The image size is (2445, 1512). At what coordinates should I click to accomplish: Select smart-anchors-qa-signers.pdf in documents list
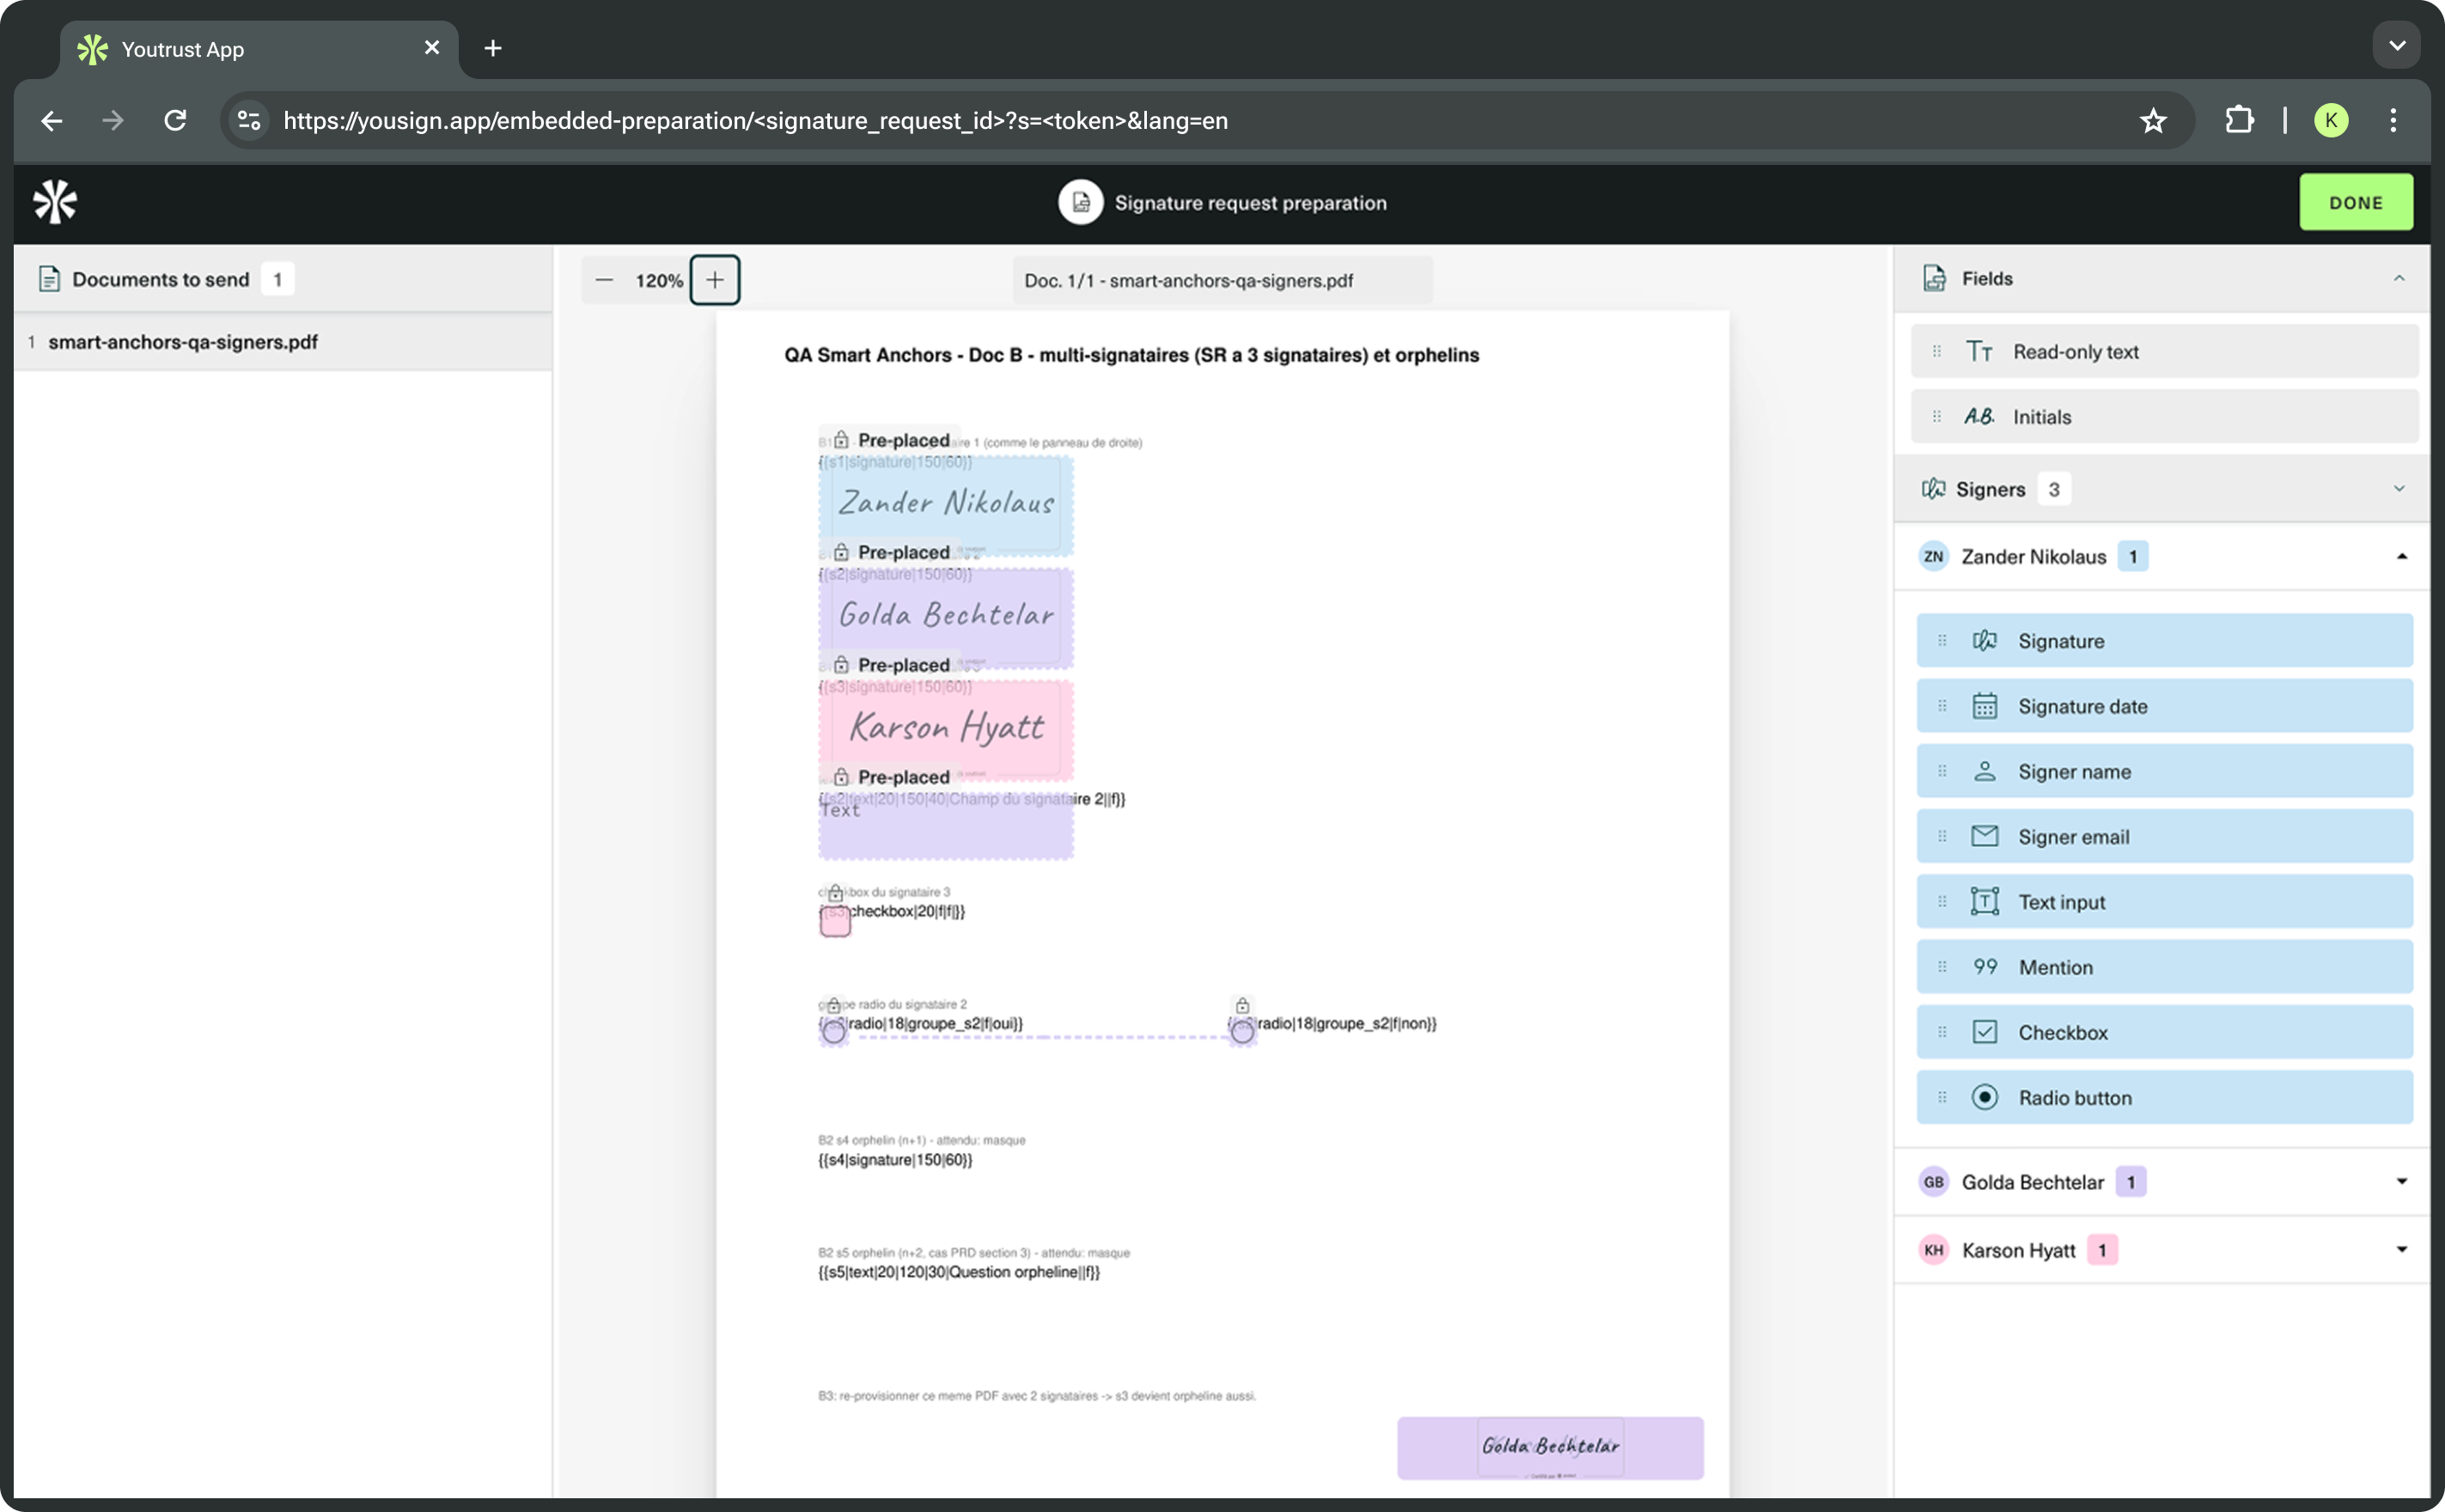[x=283, y=342]
